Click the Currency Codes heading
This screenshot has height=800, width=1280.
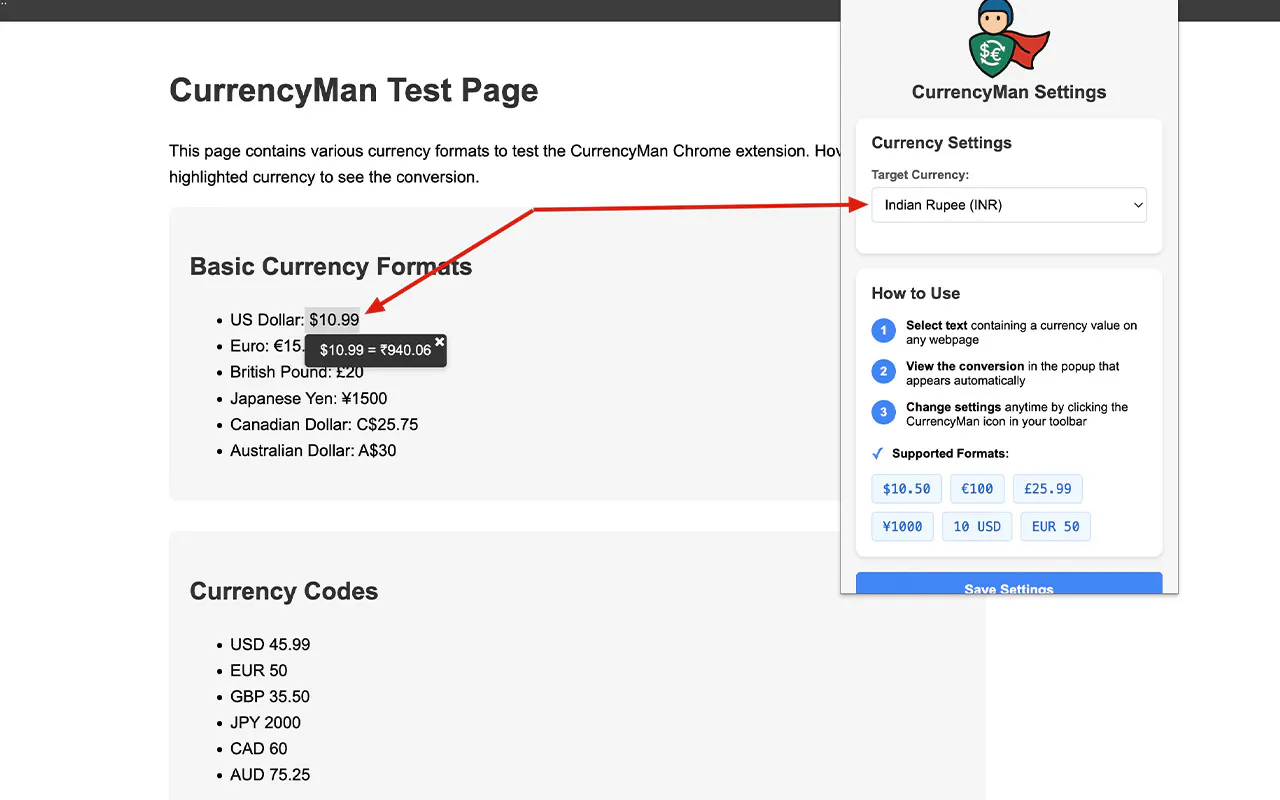click(x=284, y=591)
